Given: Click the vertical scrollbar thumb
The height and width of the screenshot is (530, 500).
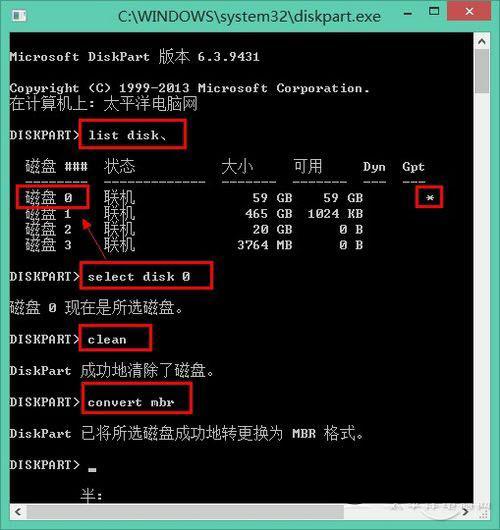Looking at the screenshot, I should pyautogui.click(x=482, y=72).
